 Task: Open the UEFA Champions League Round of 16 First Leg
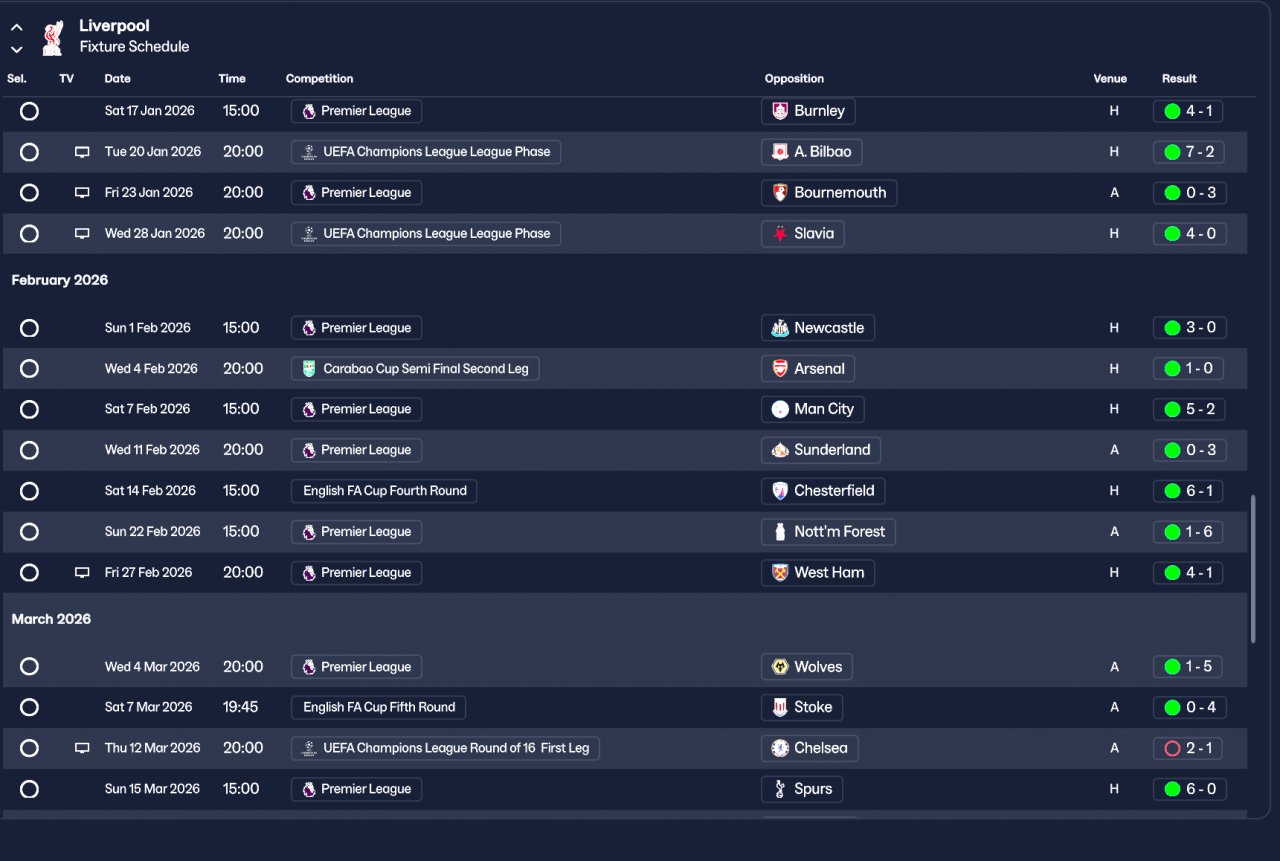pyautogui.click(x=446, y=748)
